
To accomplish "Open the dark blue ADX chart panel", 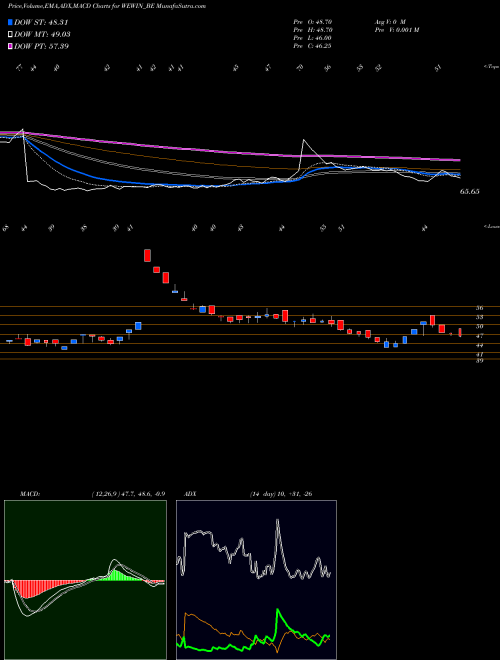I will [x=256, y=580].
